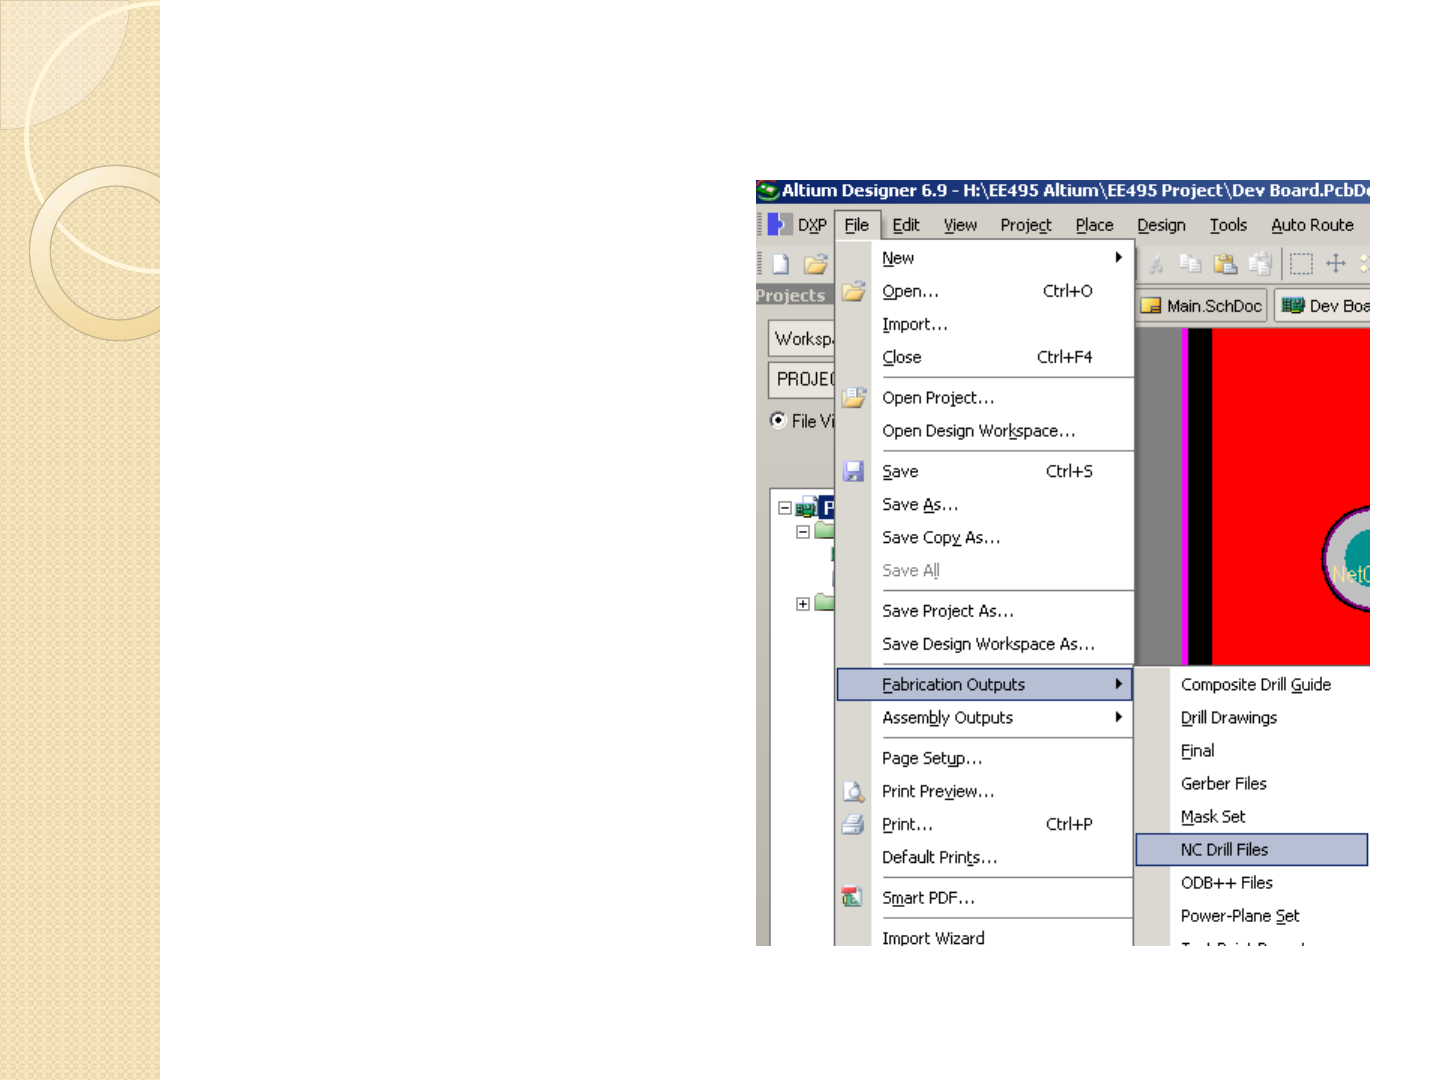Click the floppy disk icon beside Save
The image size is (1440, 1080).
pyautogui.click(x=853, y=471)
